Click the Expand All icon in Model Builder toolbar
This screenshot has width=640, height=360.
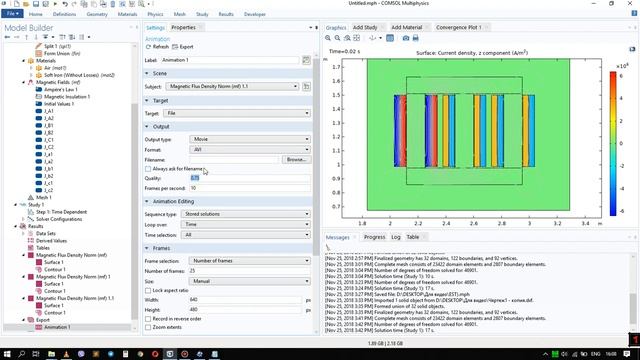point(72,37)
